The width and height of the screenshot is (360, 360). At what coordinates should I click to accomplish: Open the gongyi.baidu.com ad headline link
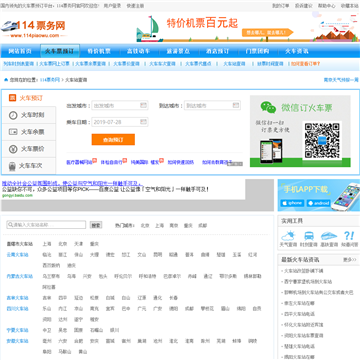pos(72,183)
